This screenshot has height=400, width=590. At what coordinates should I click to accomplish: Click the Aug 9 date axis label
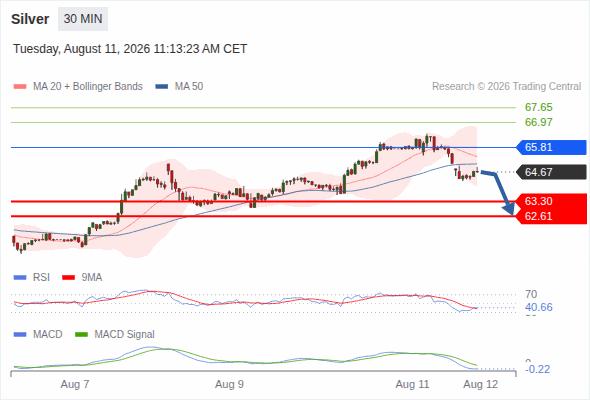point(229,384)
